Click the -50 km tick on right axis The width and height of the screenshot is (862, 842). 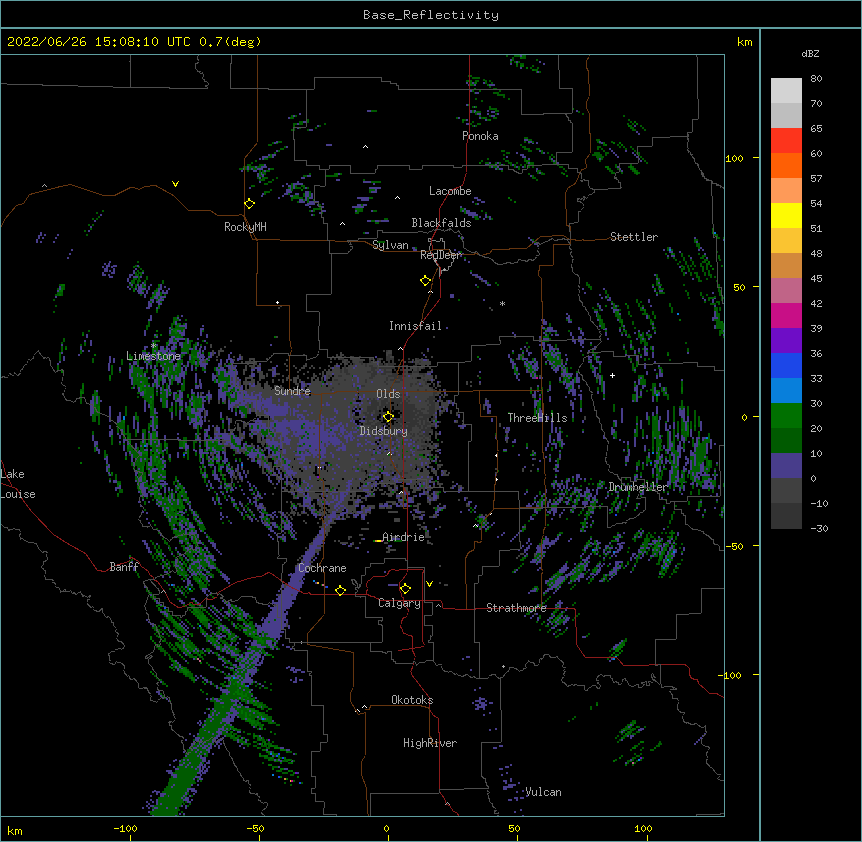coord(734,546)
